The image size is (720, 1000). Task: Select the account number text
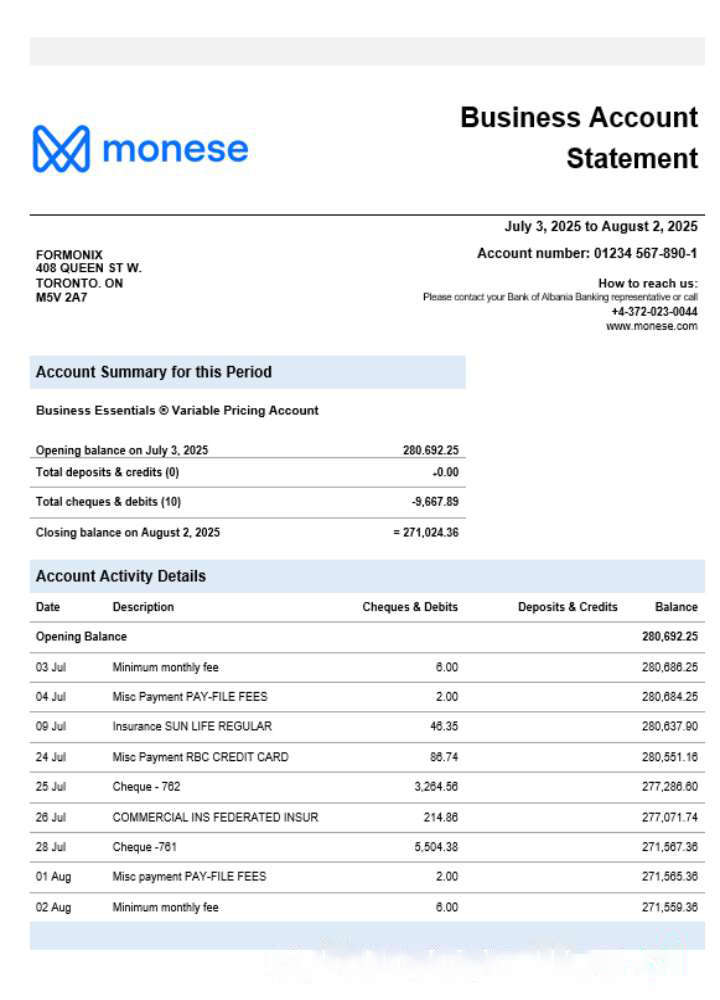(587, 254)
